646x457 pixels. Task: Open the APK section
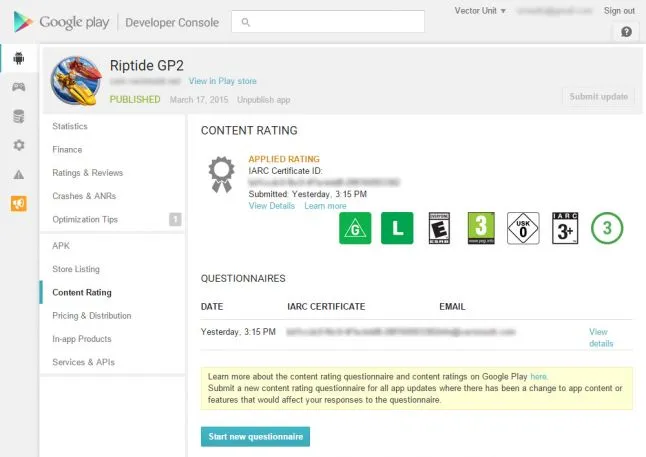61,246
